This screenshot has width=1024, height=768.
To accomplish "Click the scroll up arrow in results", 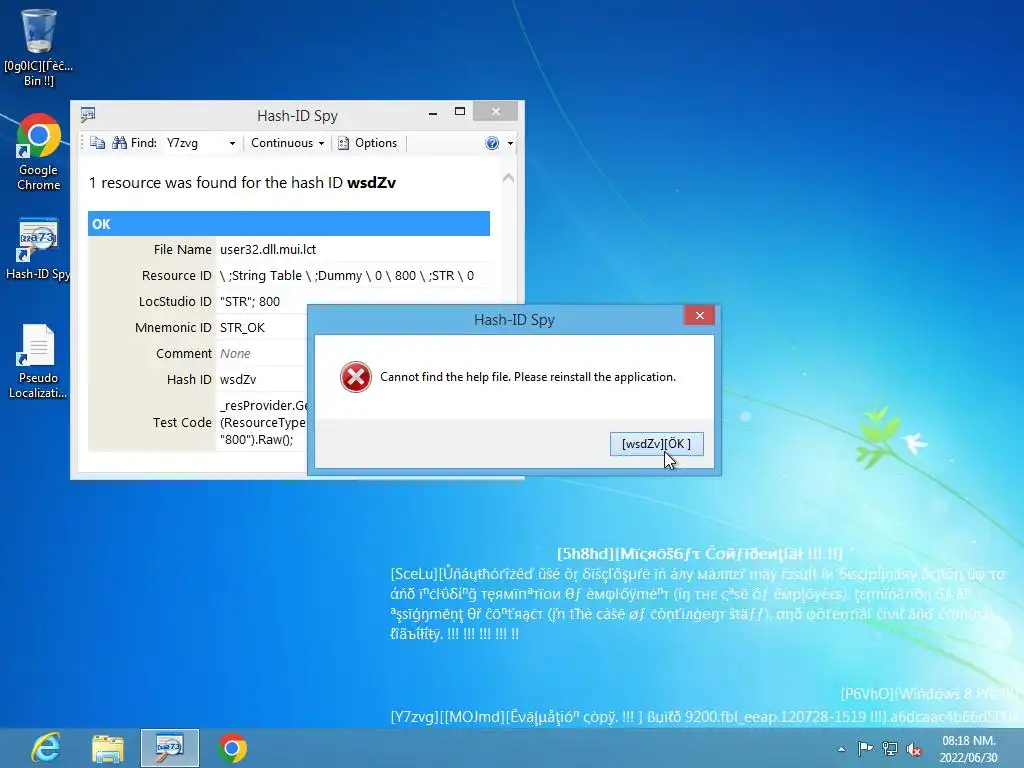I will [509, 178].
